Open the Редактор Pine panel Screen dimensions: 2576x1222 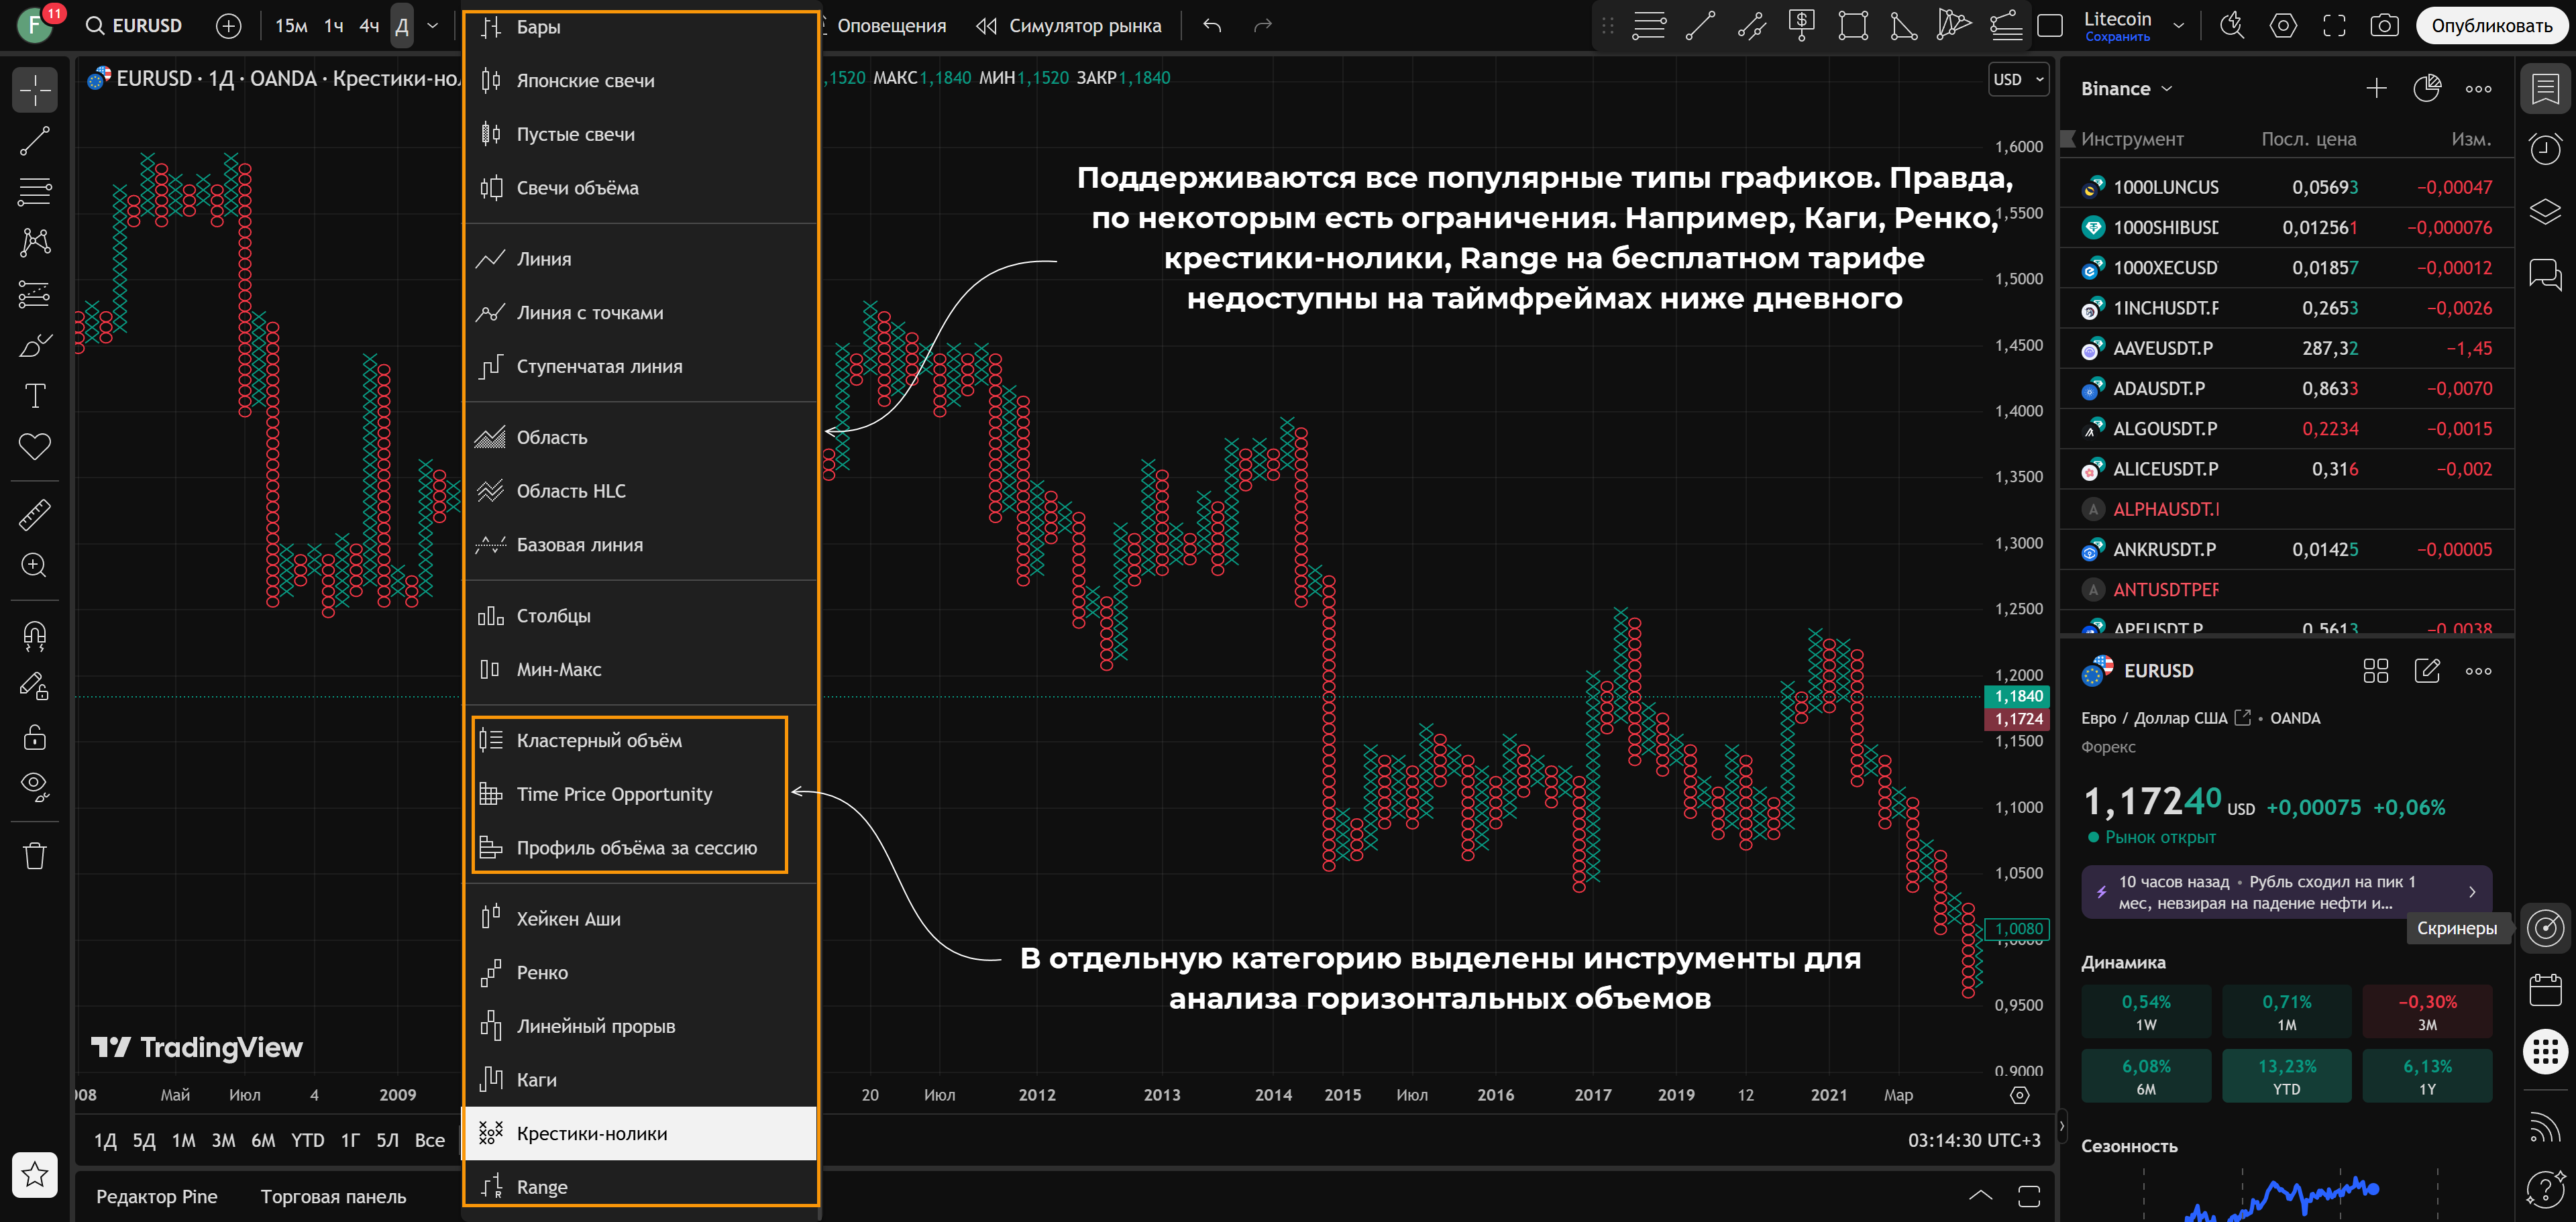click(157, 1196)
